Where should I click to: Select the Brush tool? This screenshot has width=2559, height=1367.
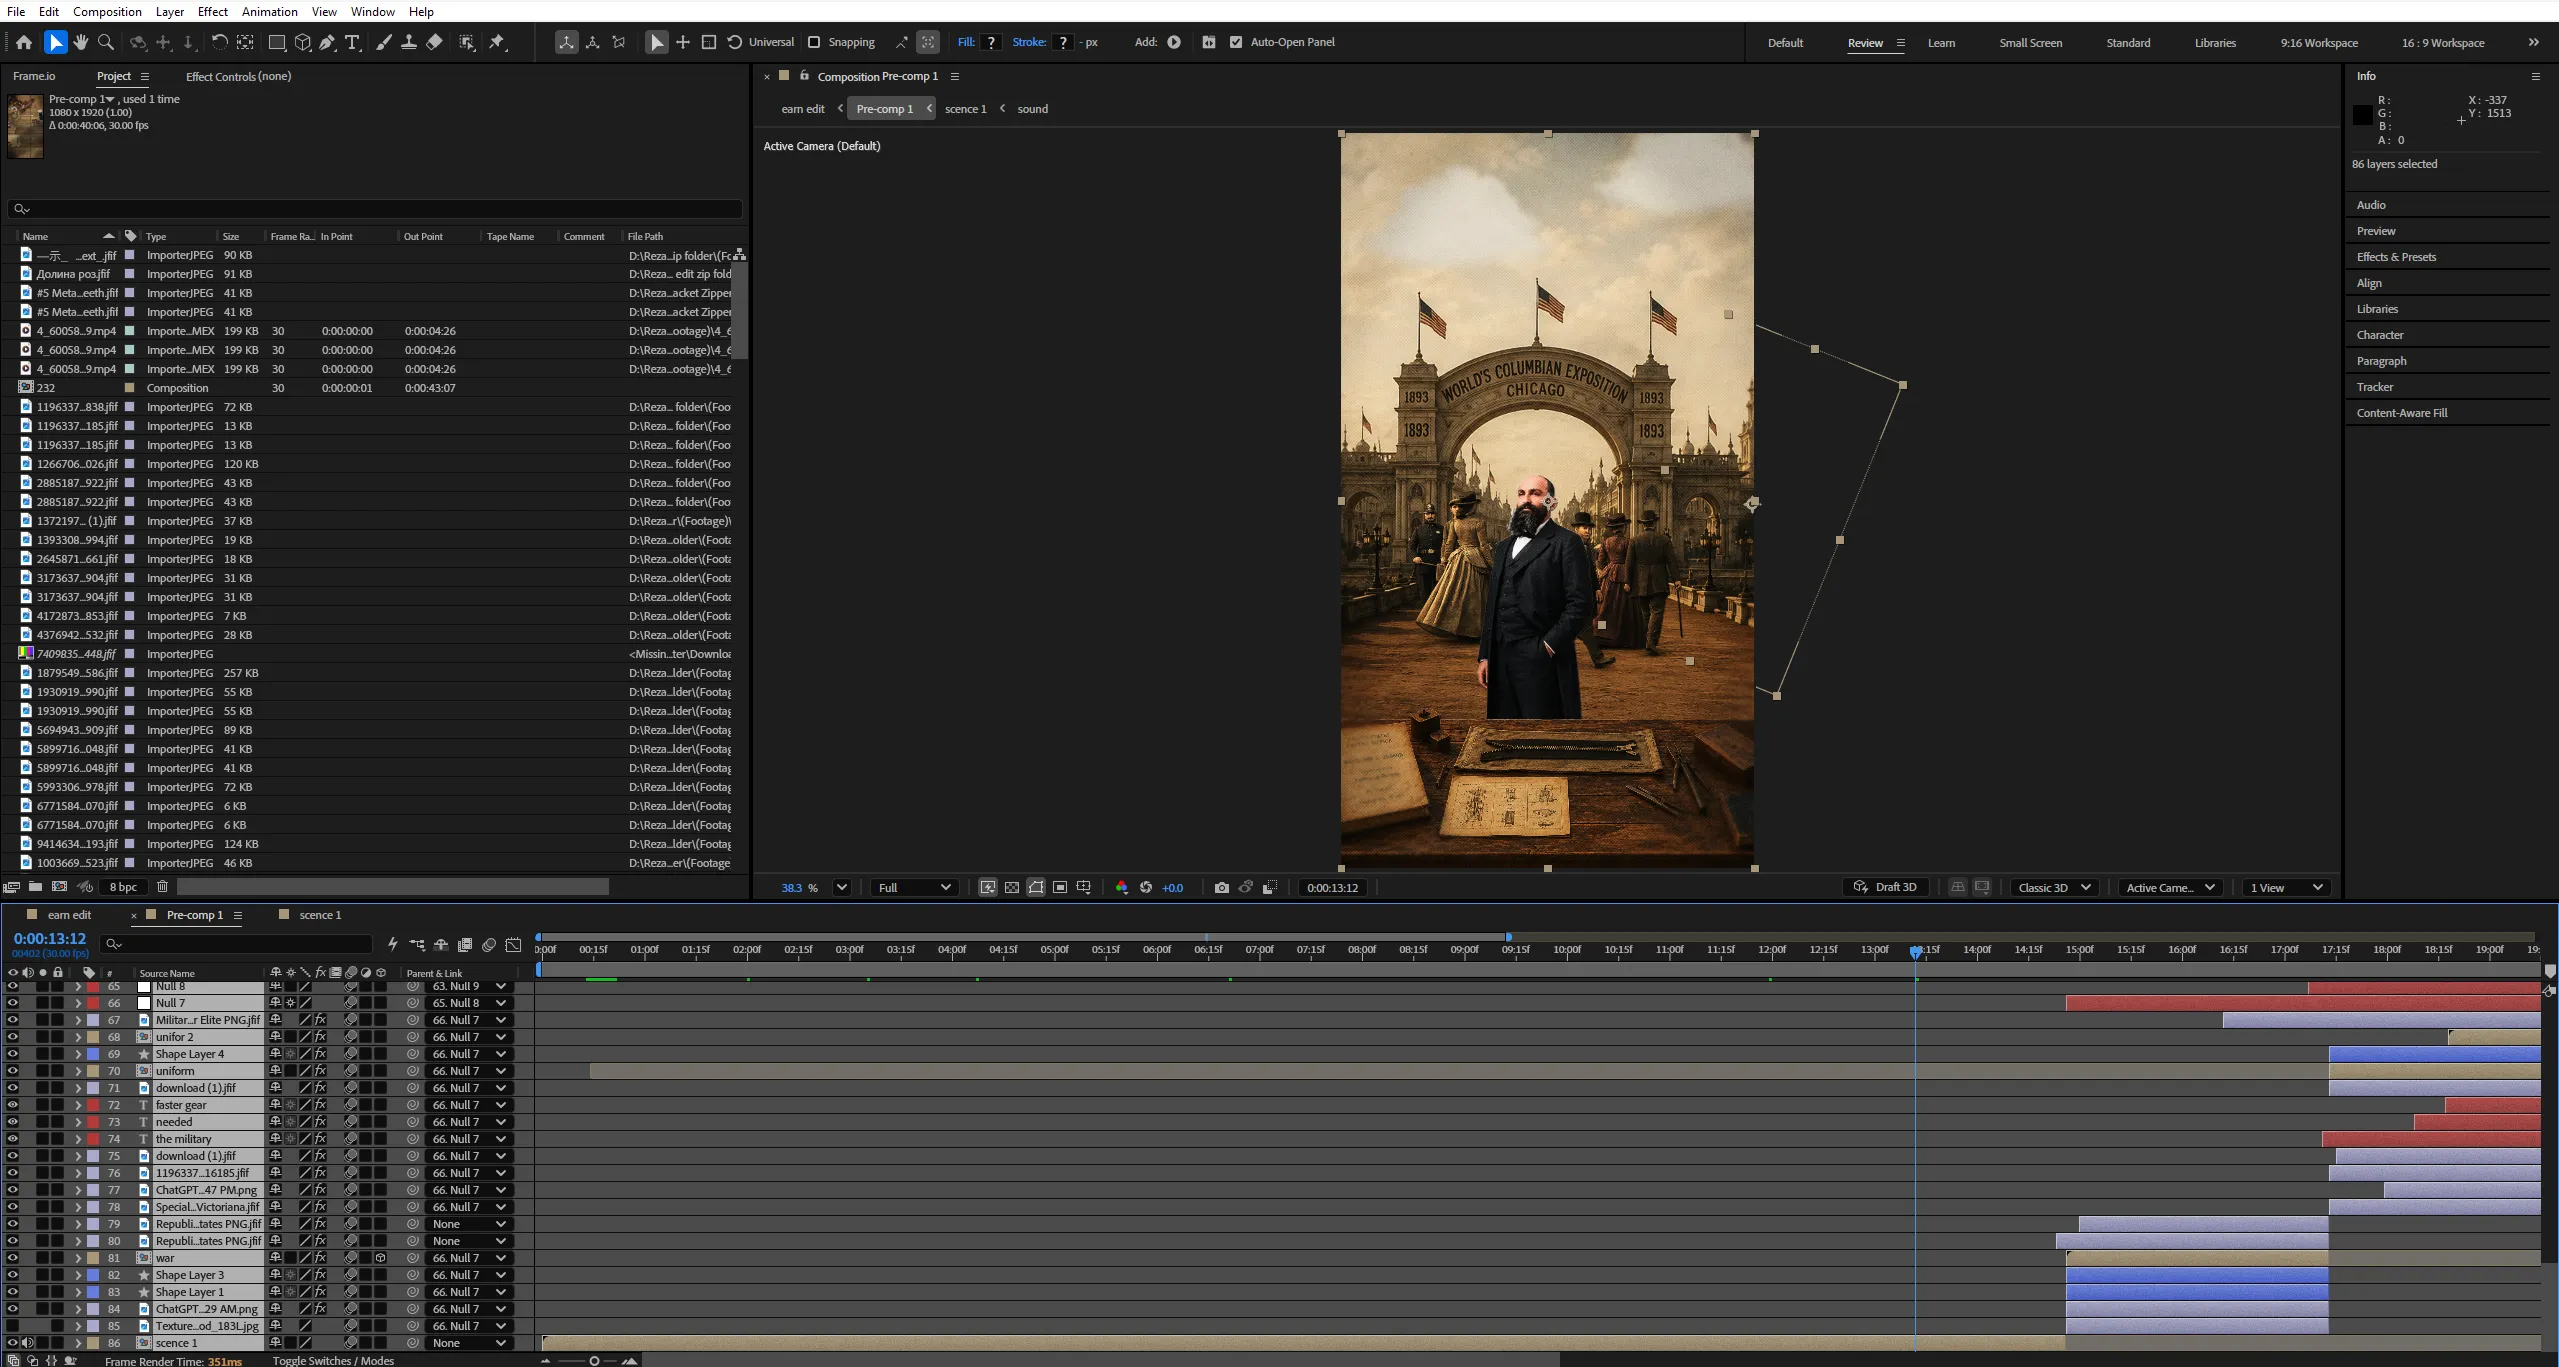(x=383, y=42)
